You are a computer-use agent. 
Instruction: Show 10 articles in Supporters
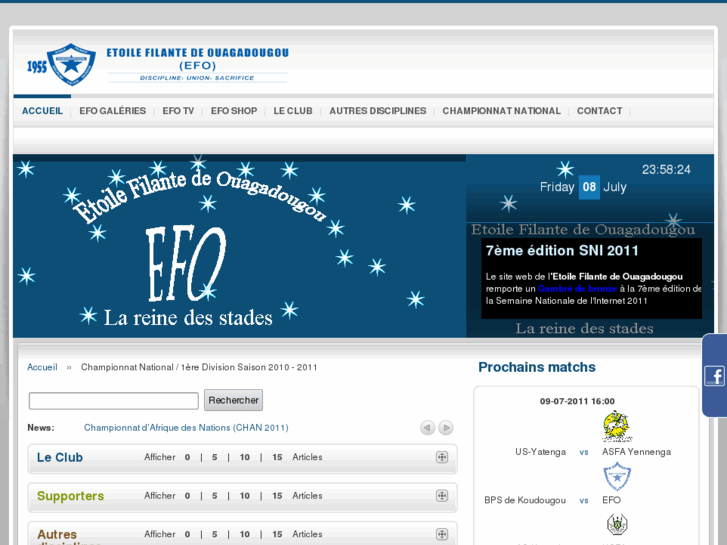tap(245, 496)
